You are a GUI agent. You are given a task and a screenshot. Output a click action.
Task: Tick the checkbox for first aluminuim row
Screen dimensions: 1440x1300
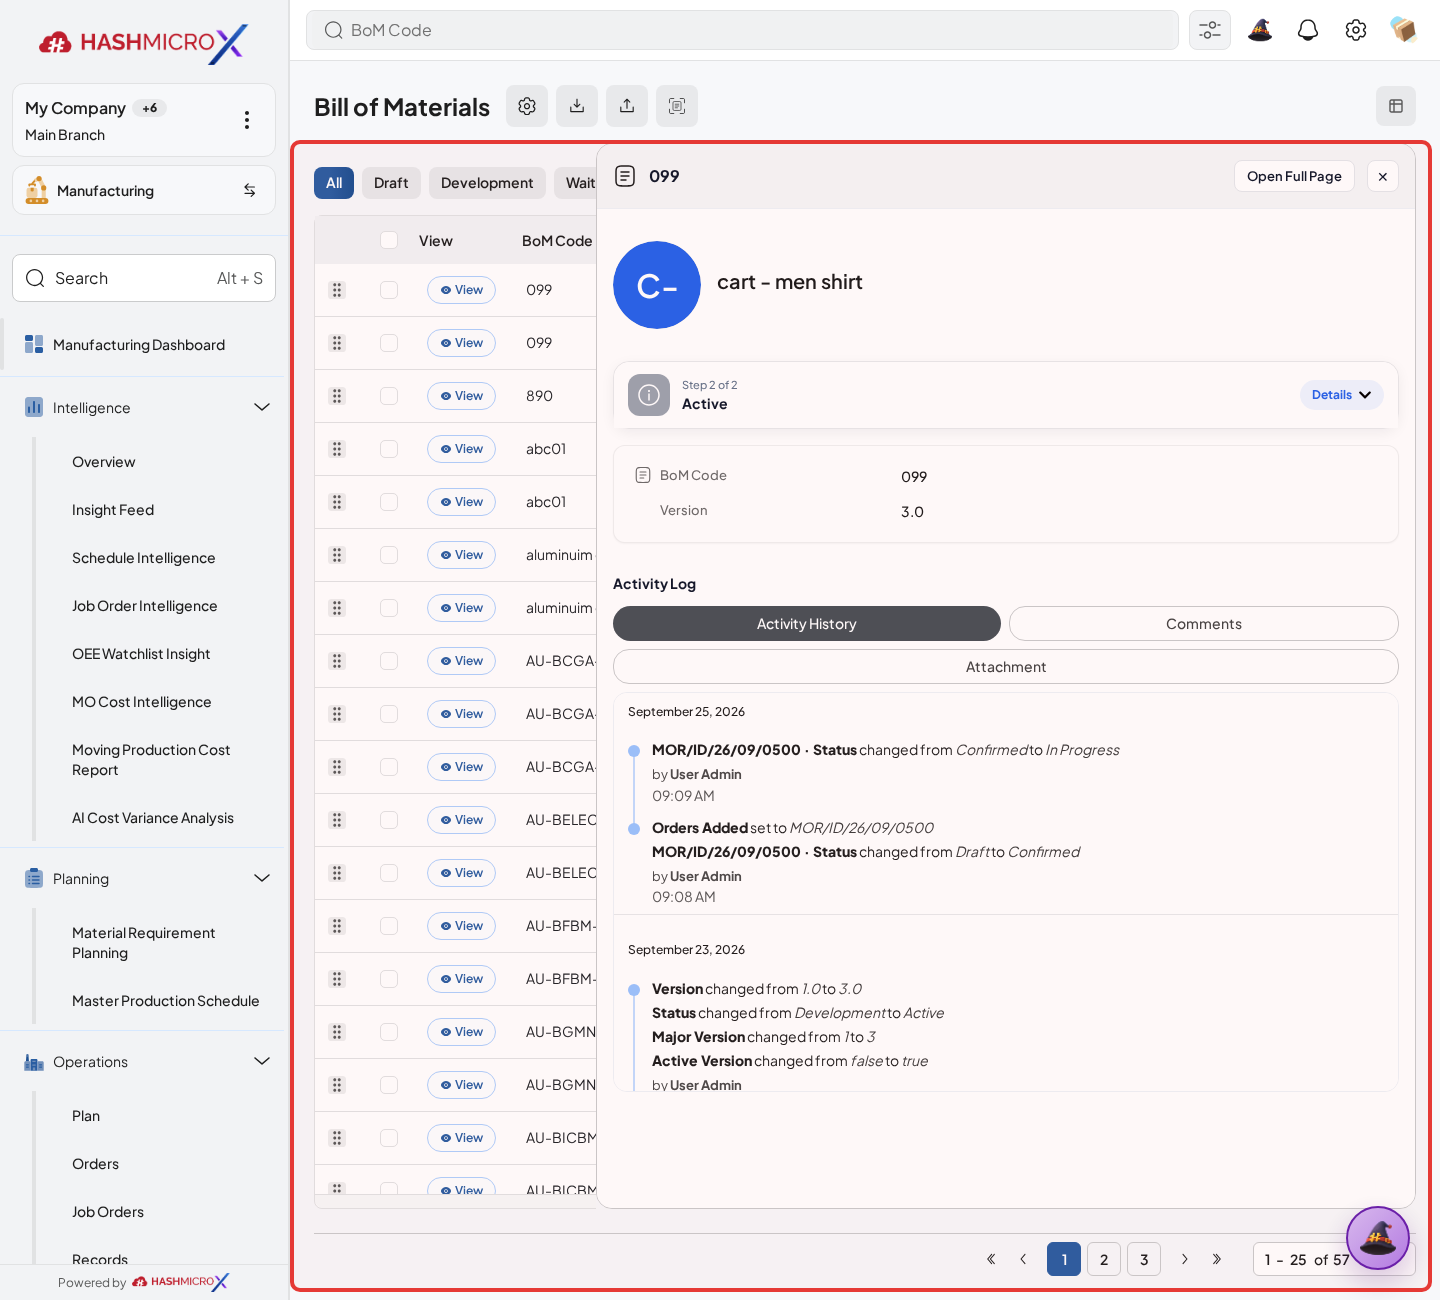pyautogui.click(x=389, y=555)
